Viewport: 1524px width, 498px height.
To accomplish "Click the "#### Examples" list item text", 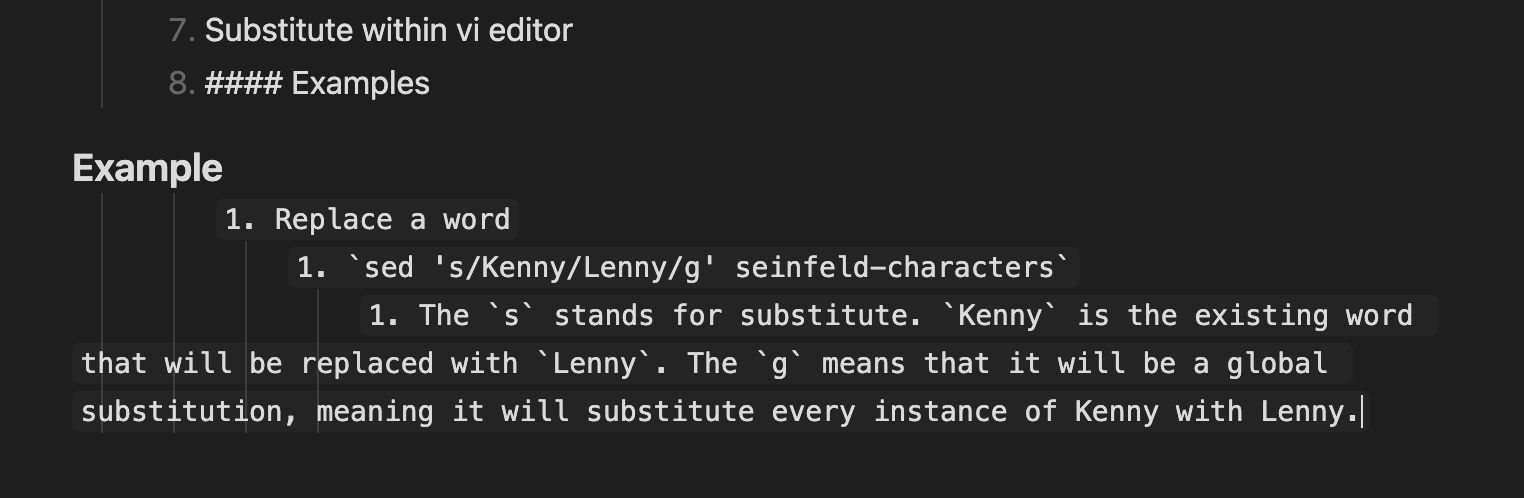I will [317, 83].
